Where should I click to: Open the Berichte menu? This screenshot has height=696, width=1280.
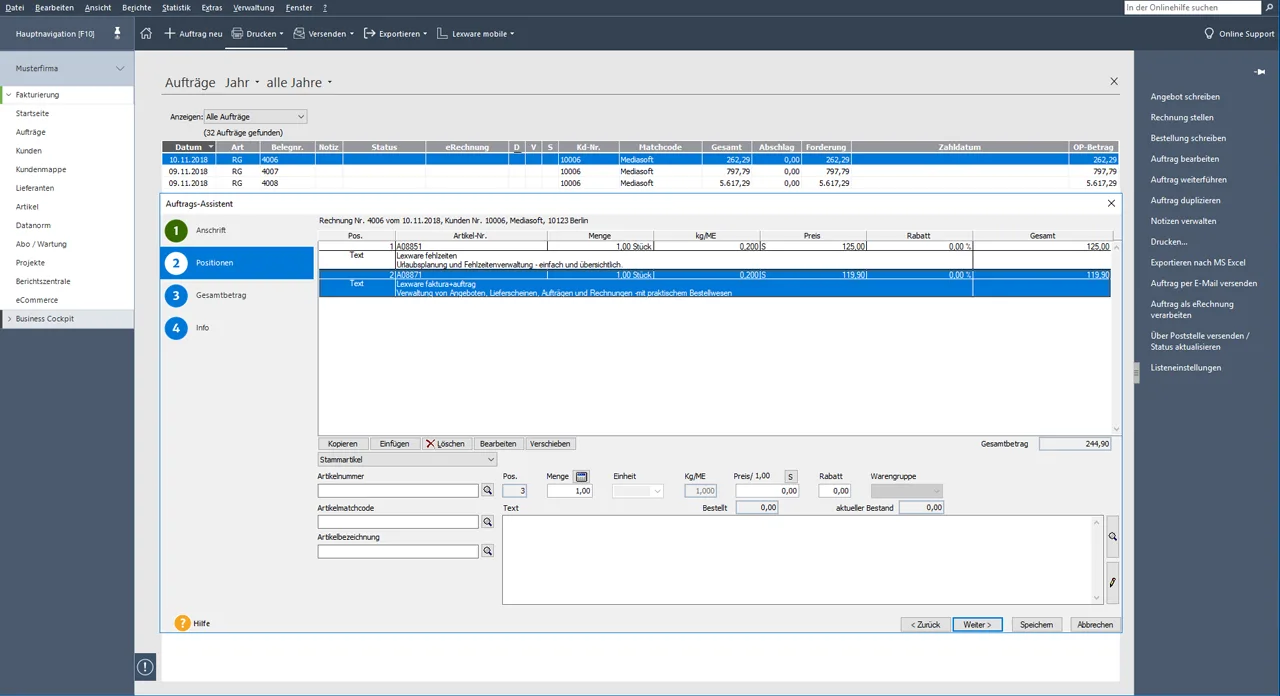click(137, 7)
